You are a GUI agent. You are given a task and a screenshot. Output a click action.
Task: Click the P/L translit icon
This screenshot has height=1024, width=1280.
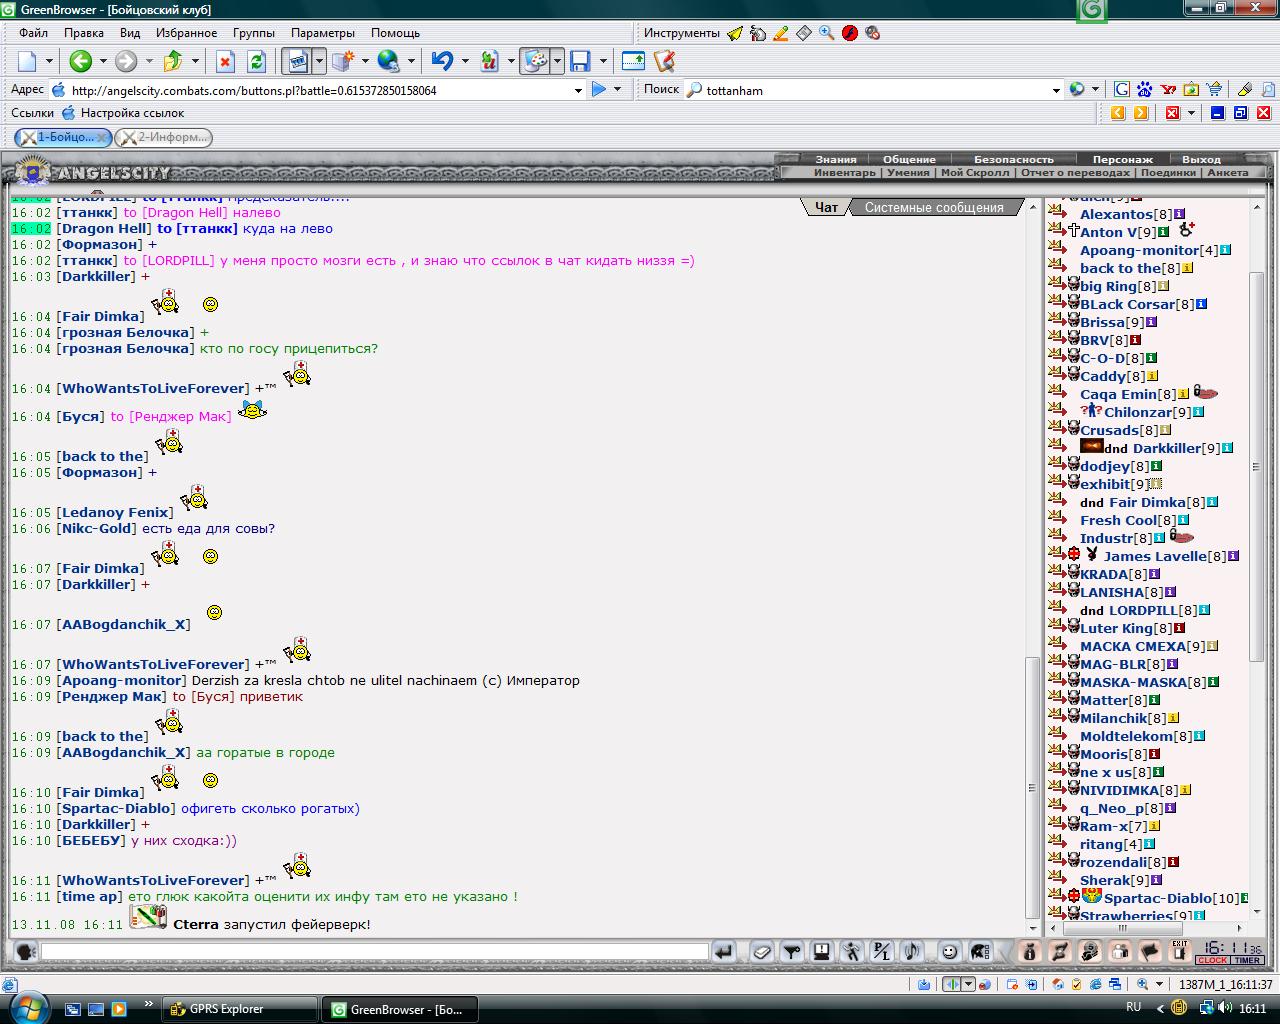click(x=881, y=952)
